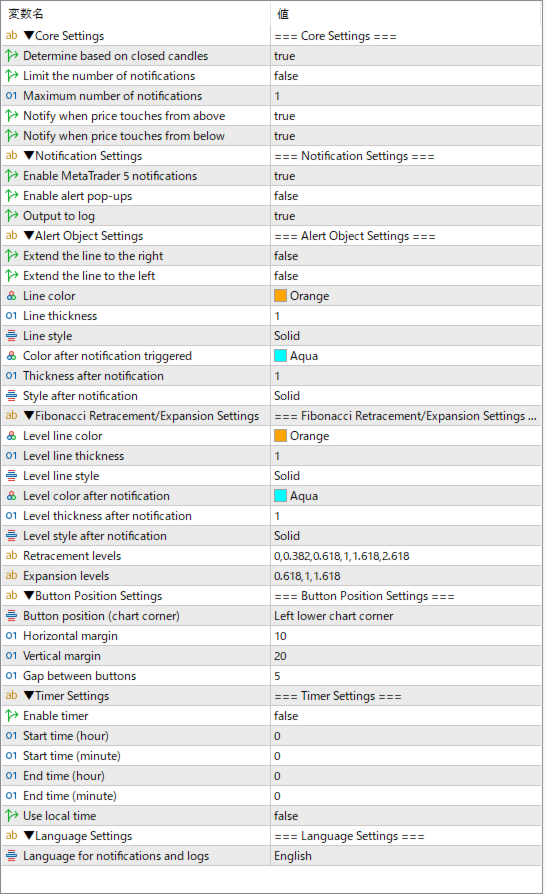This screenshot has width=545, height=894.
Task: Select the Timer Settings section header row
Action: pyautogui.click(x=271, y=696)
